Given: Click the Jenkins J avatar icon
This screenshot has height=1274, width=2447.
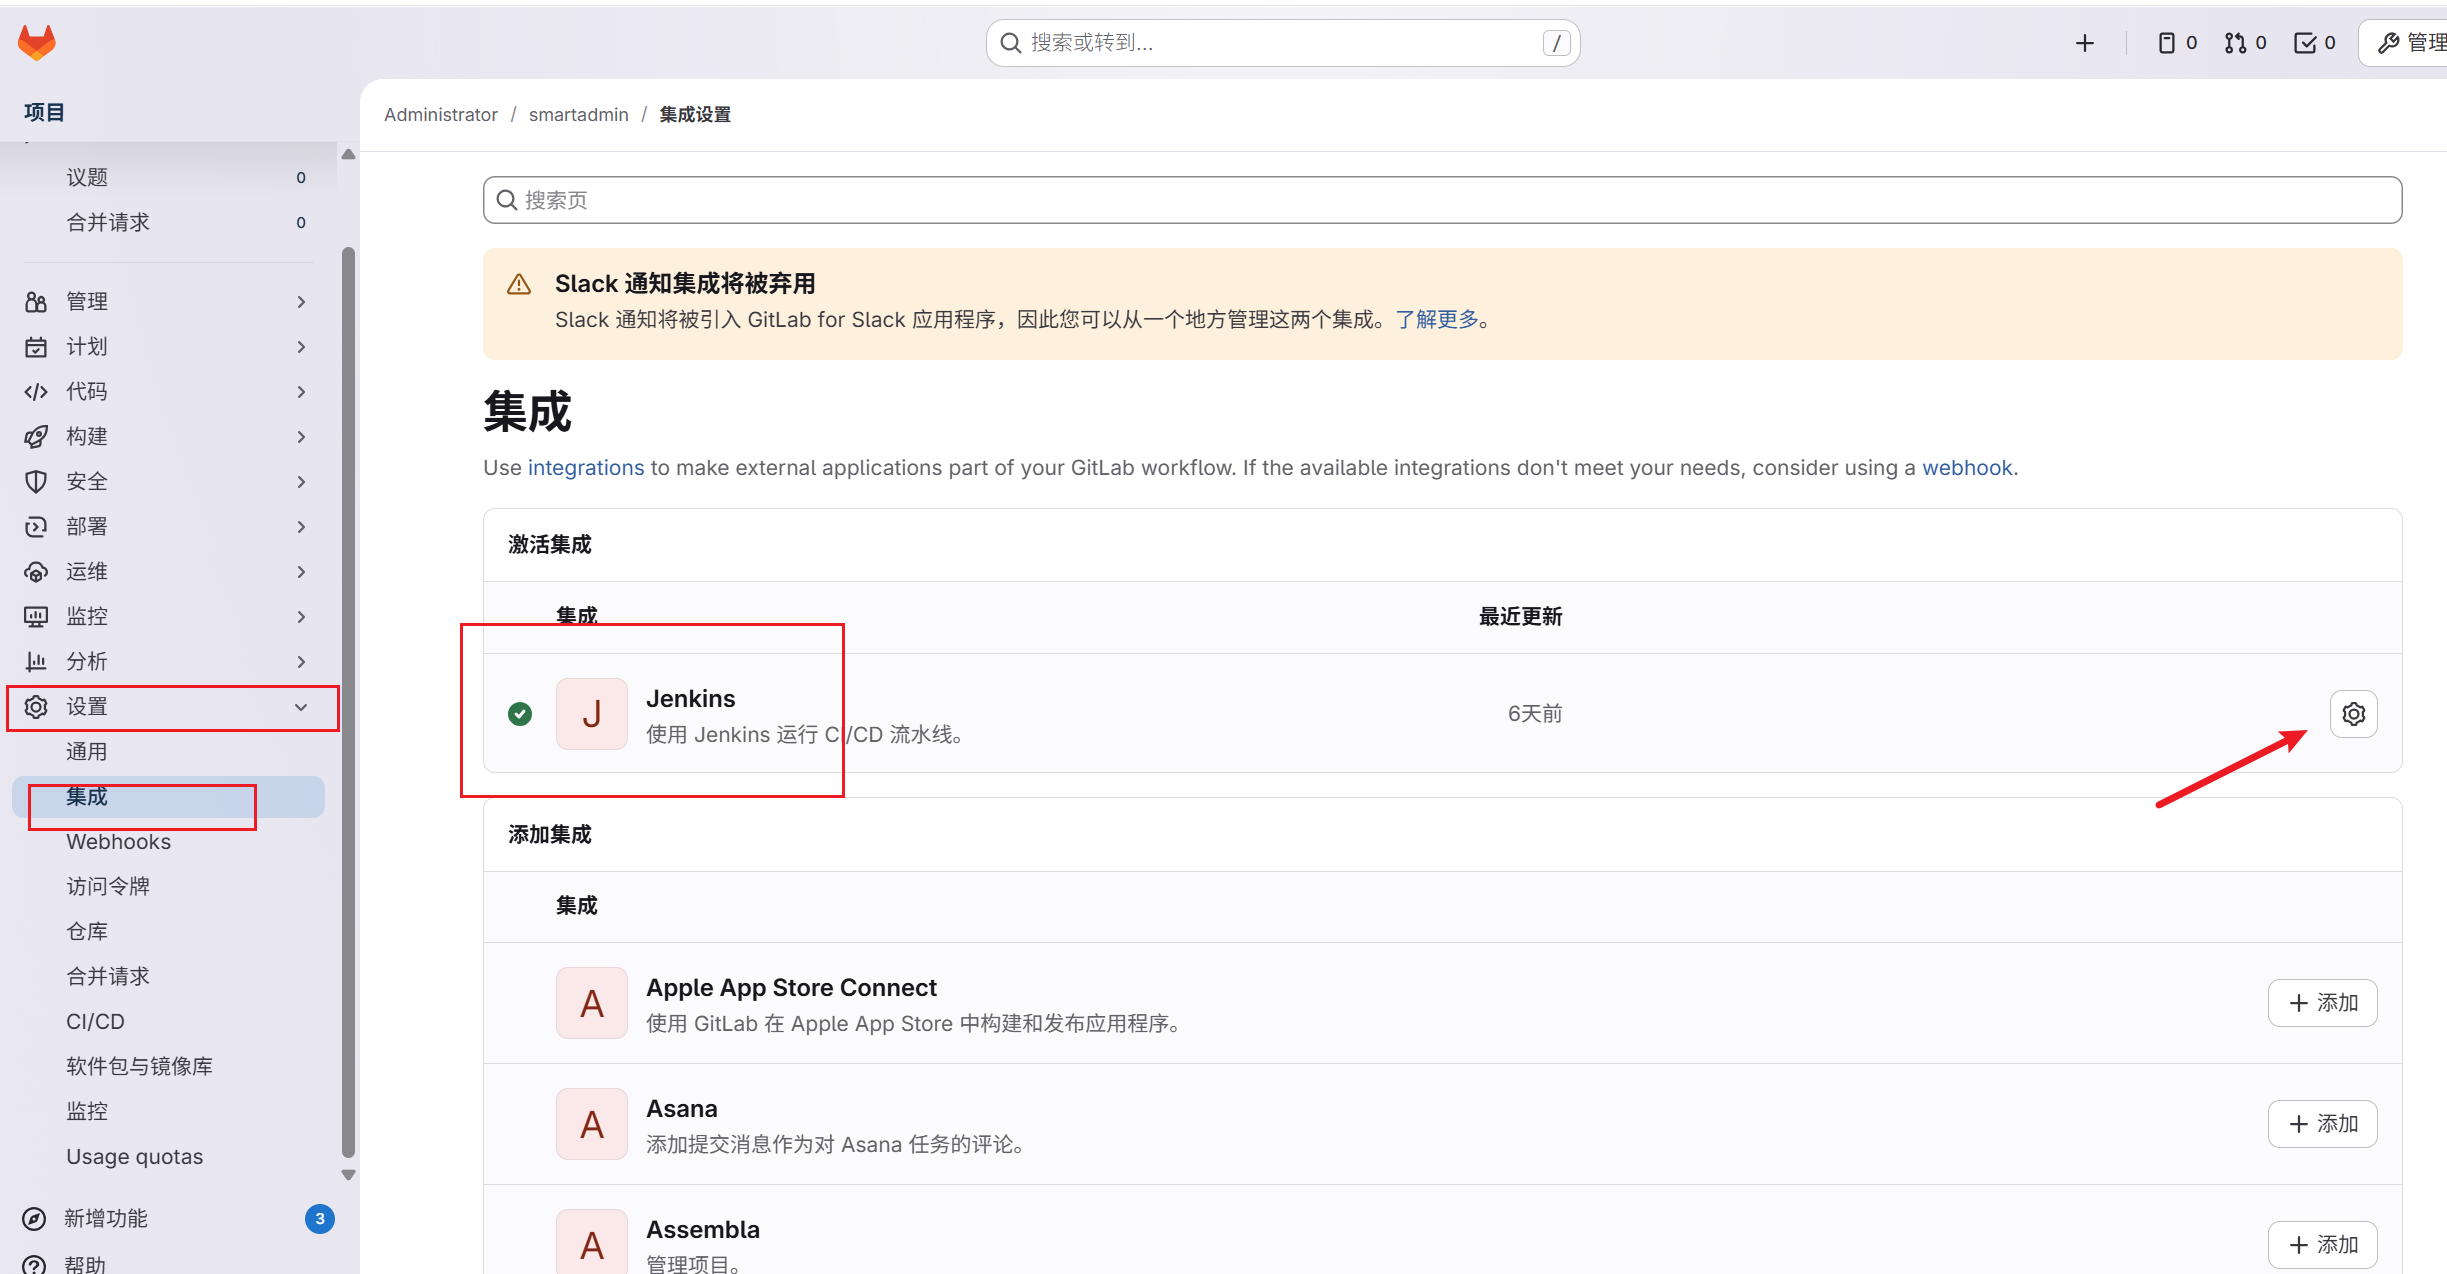Looking at the screenshot, I should [592, 714].
